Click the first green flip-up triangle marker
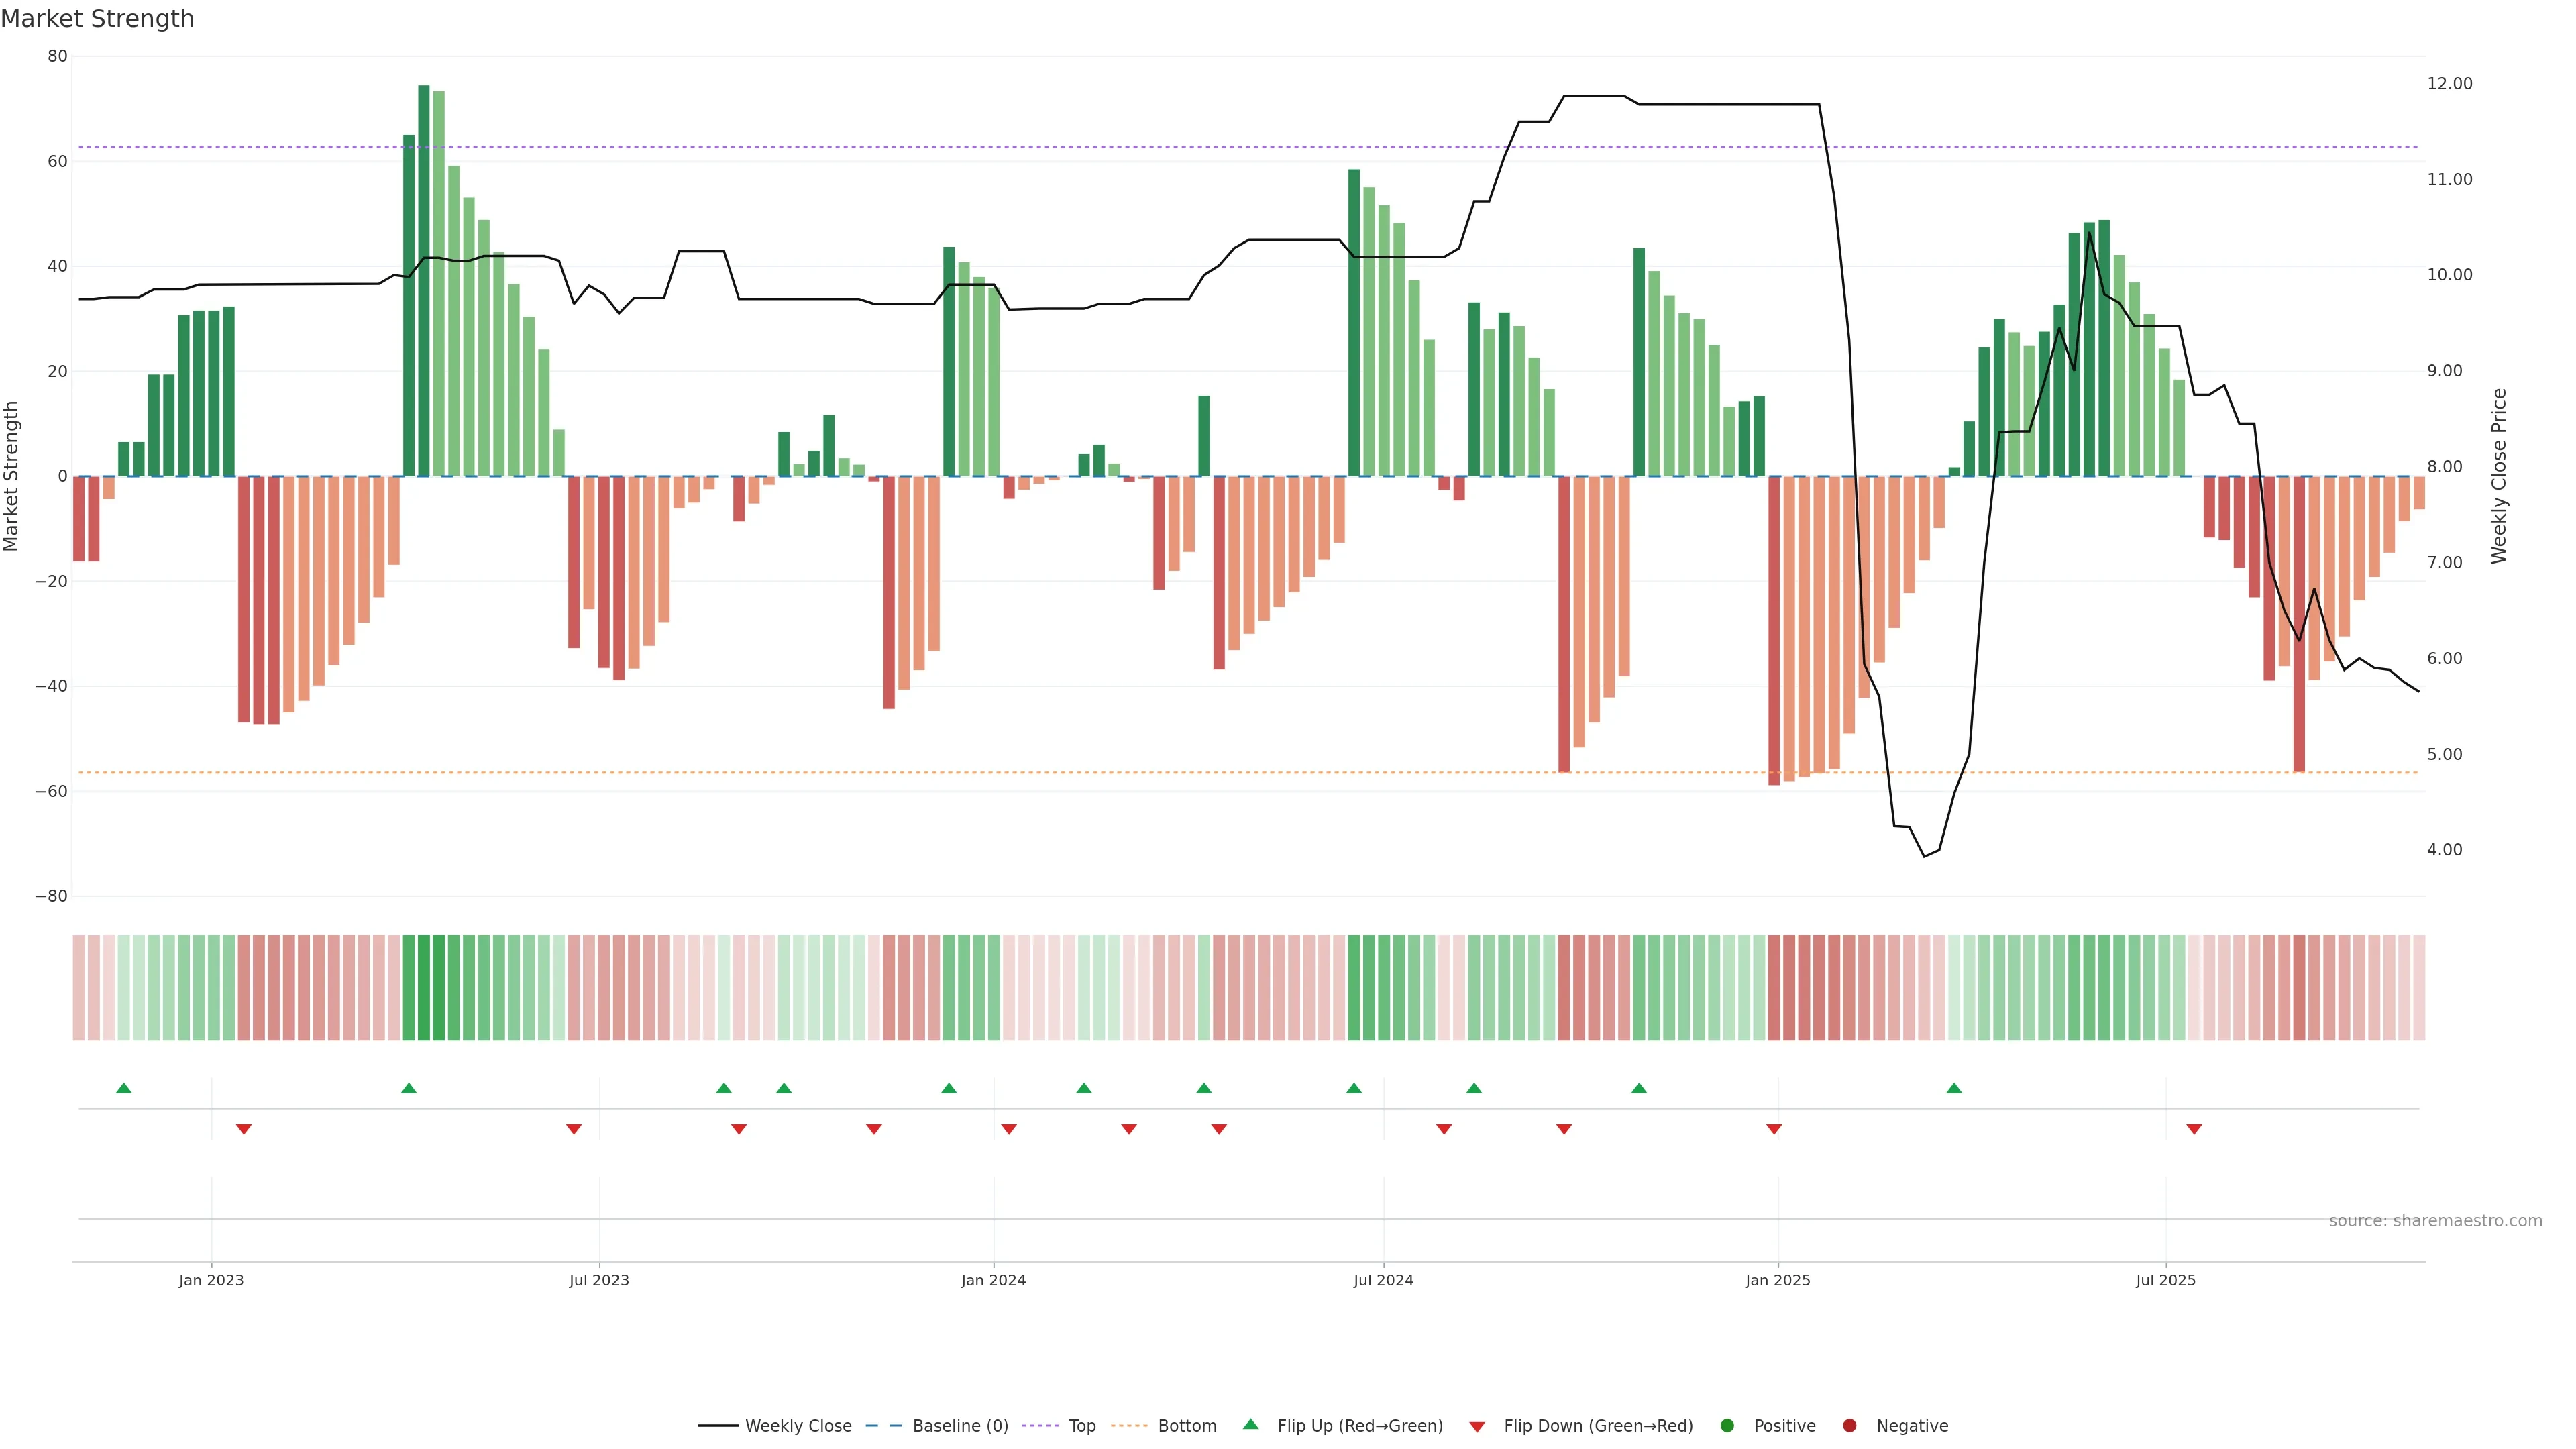Image resolution: width=2576 pixels, height=1449 pixels. tap(124, 1088)
